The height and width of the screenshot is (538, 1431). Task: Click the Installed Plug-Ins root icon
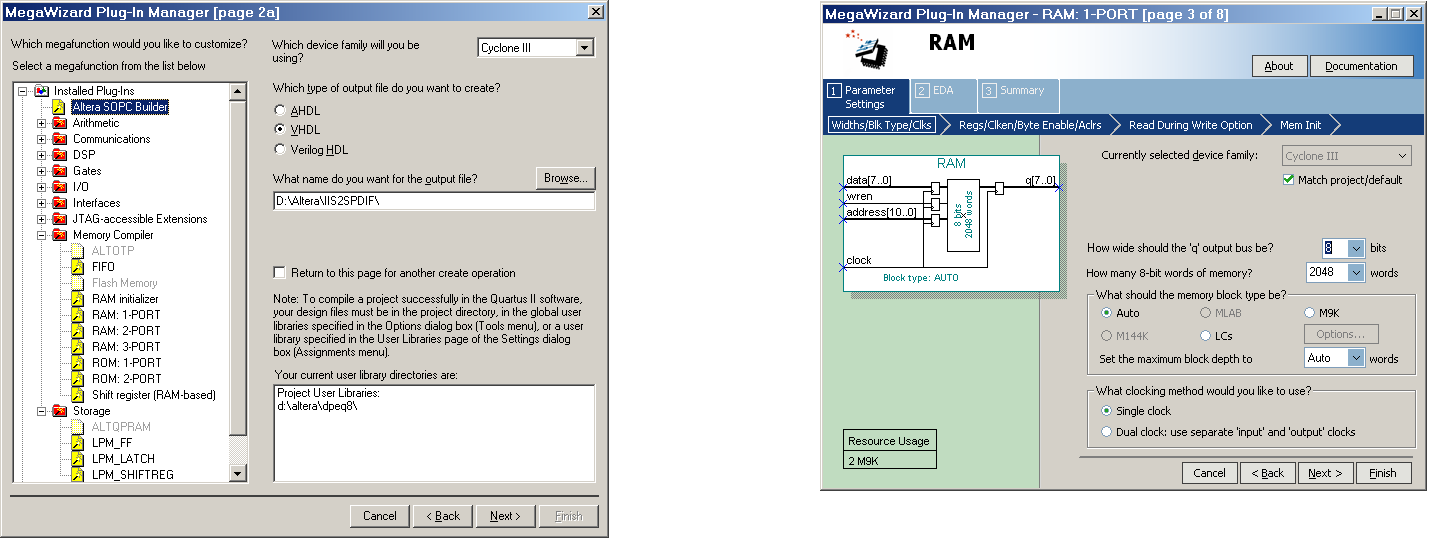pyautogui.click(x=41, y=91)
